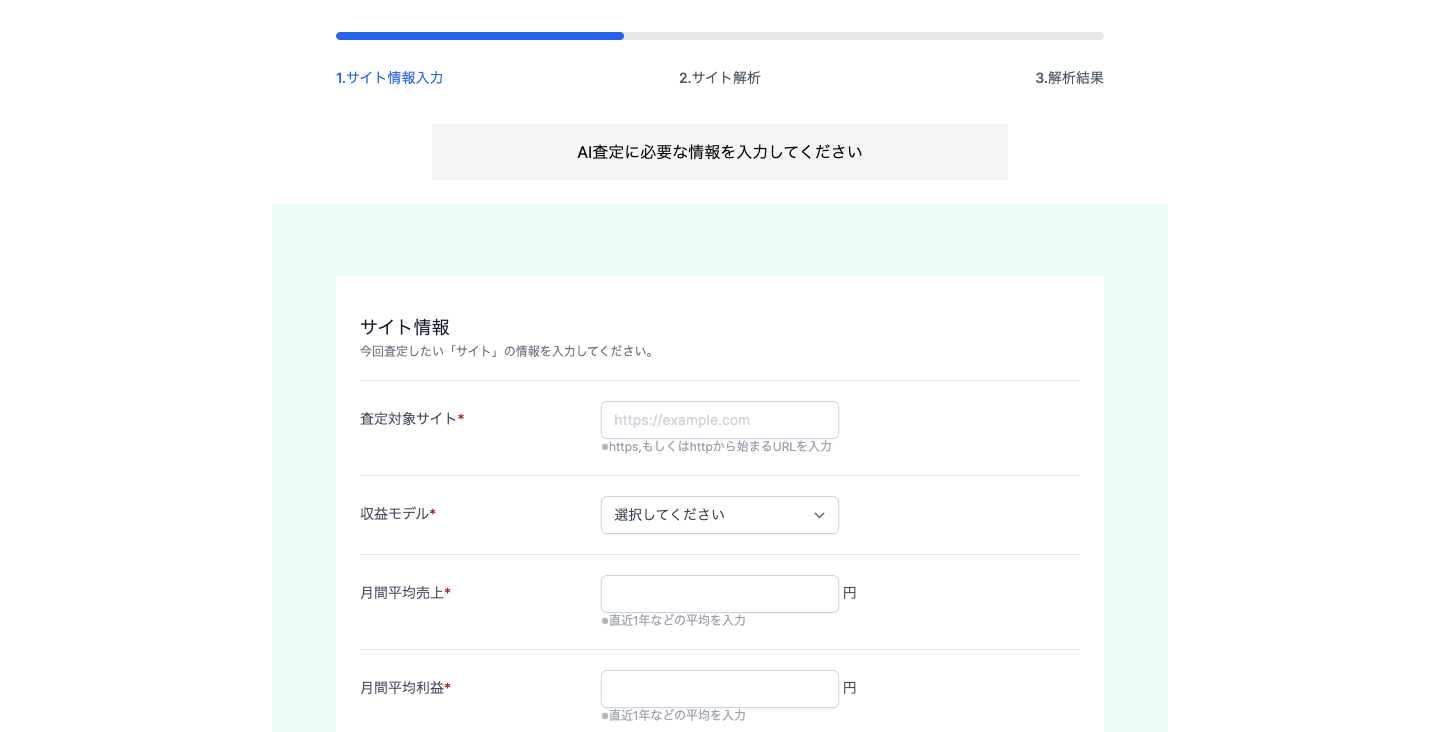Click the URL hint text below site input

716,447
